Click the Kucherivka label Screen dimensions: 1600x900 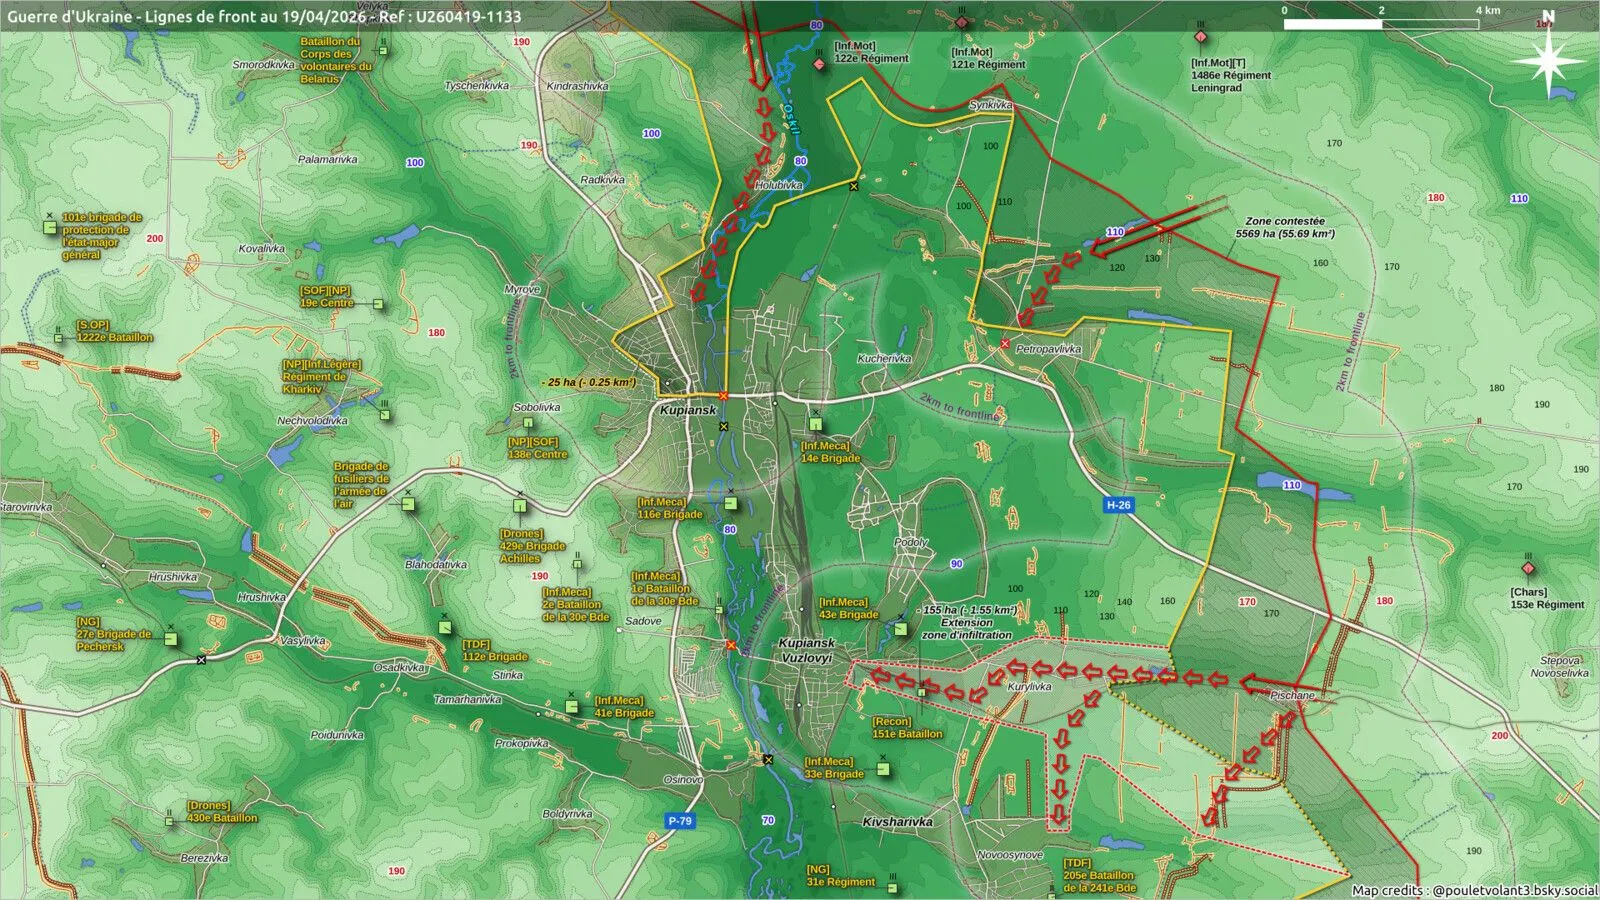[885, 358]
